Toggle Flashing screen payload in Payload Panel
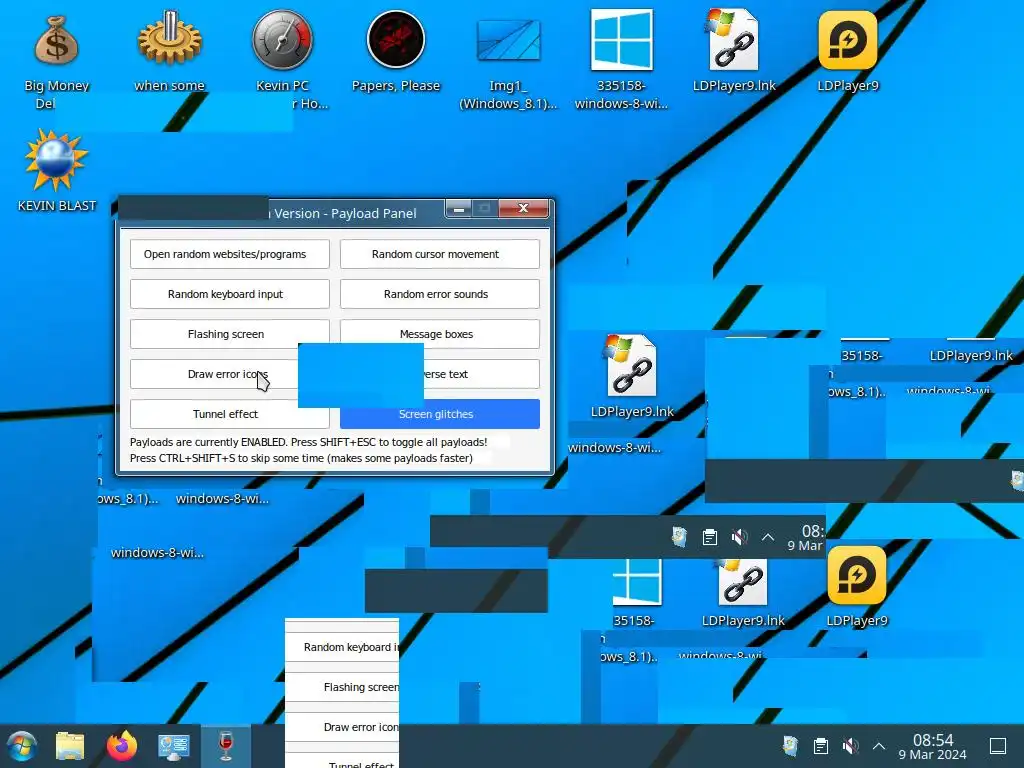 229,334
